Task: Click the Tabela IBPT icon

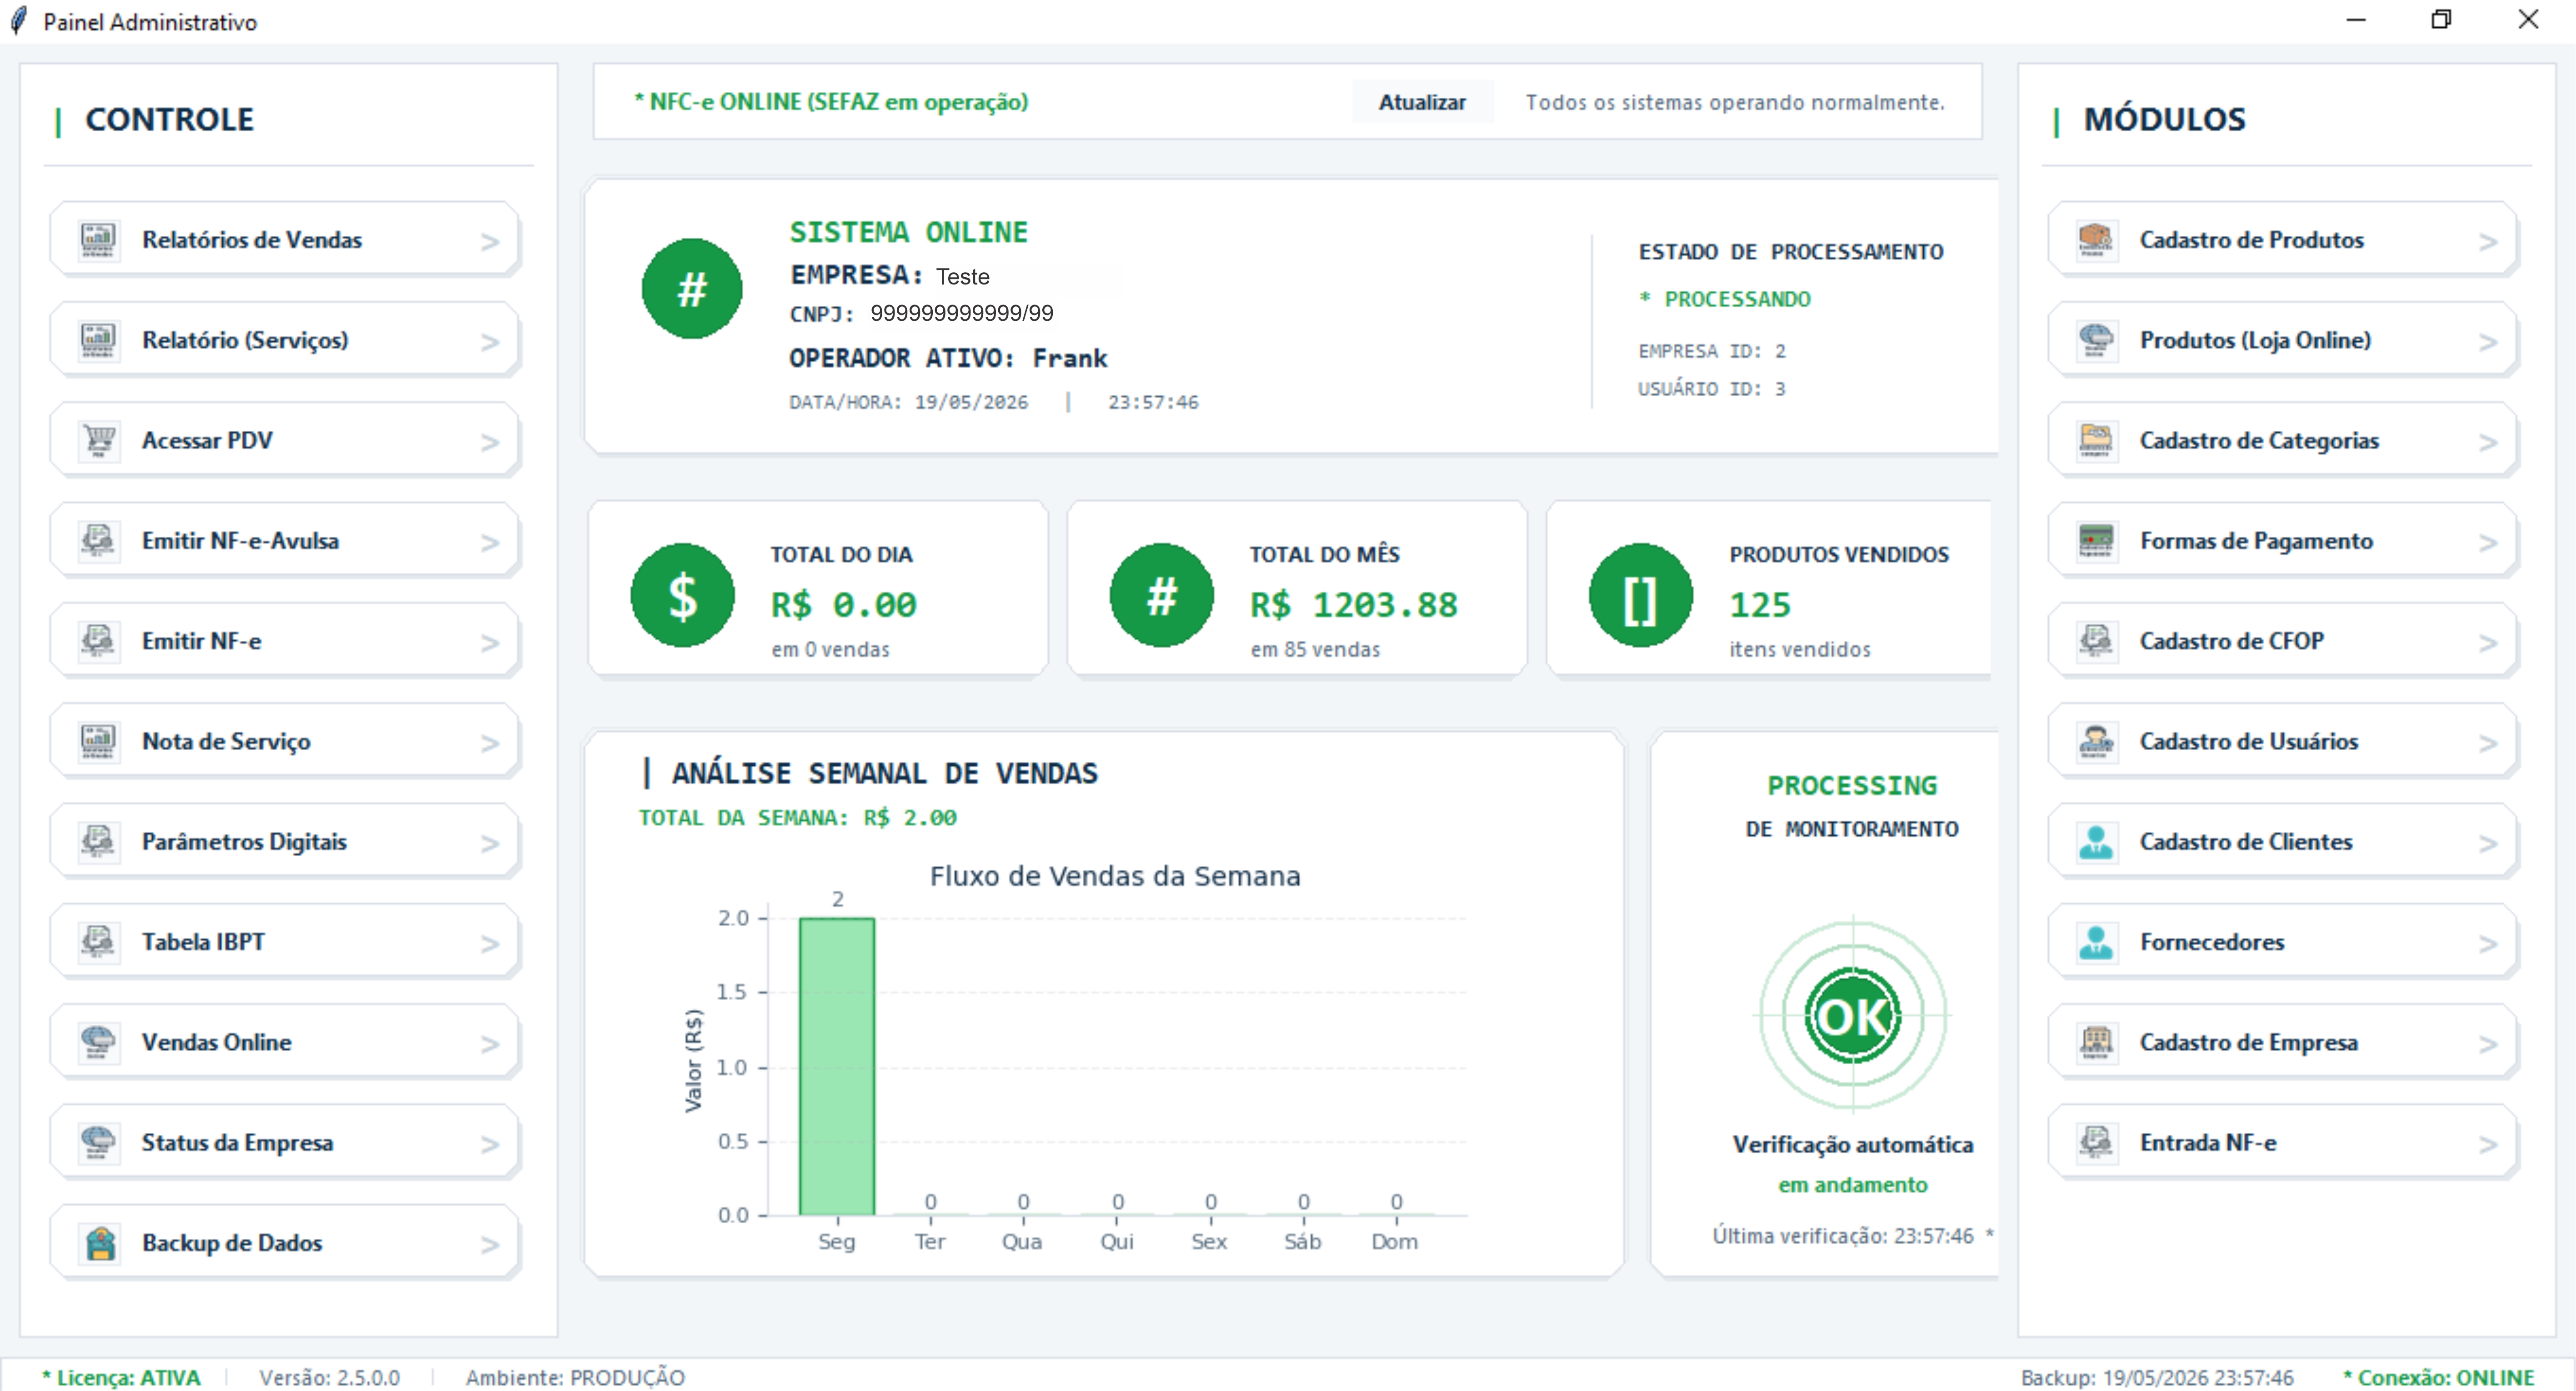Action: (98, 942)
